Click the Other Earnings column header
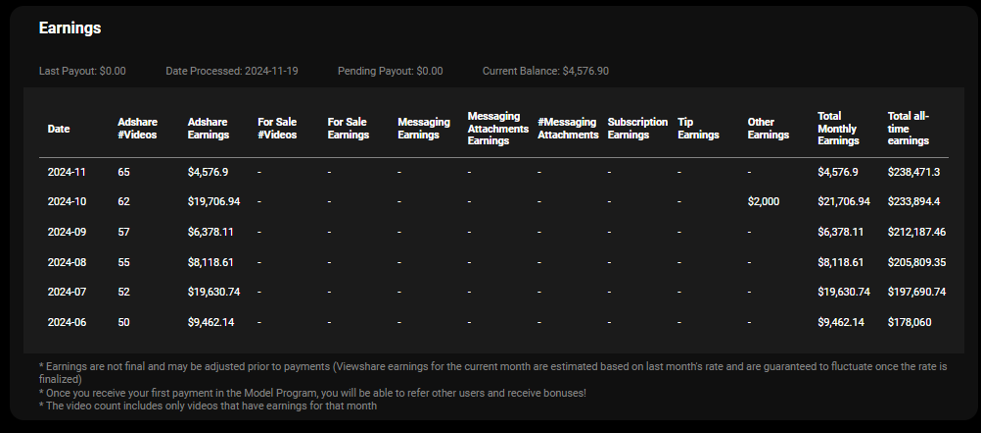 (768, 129)
